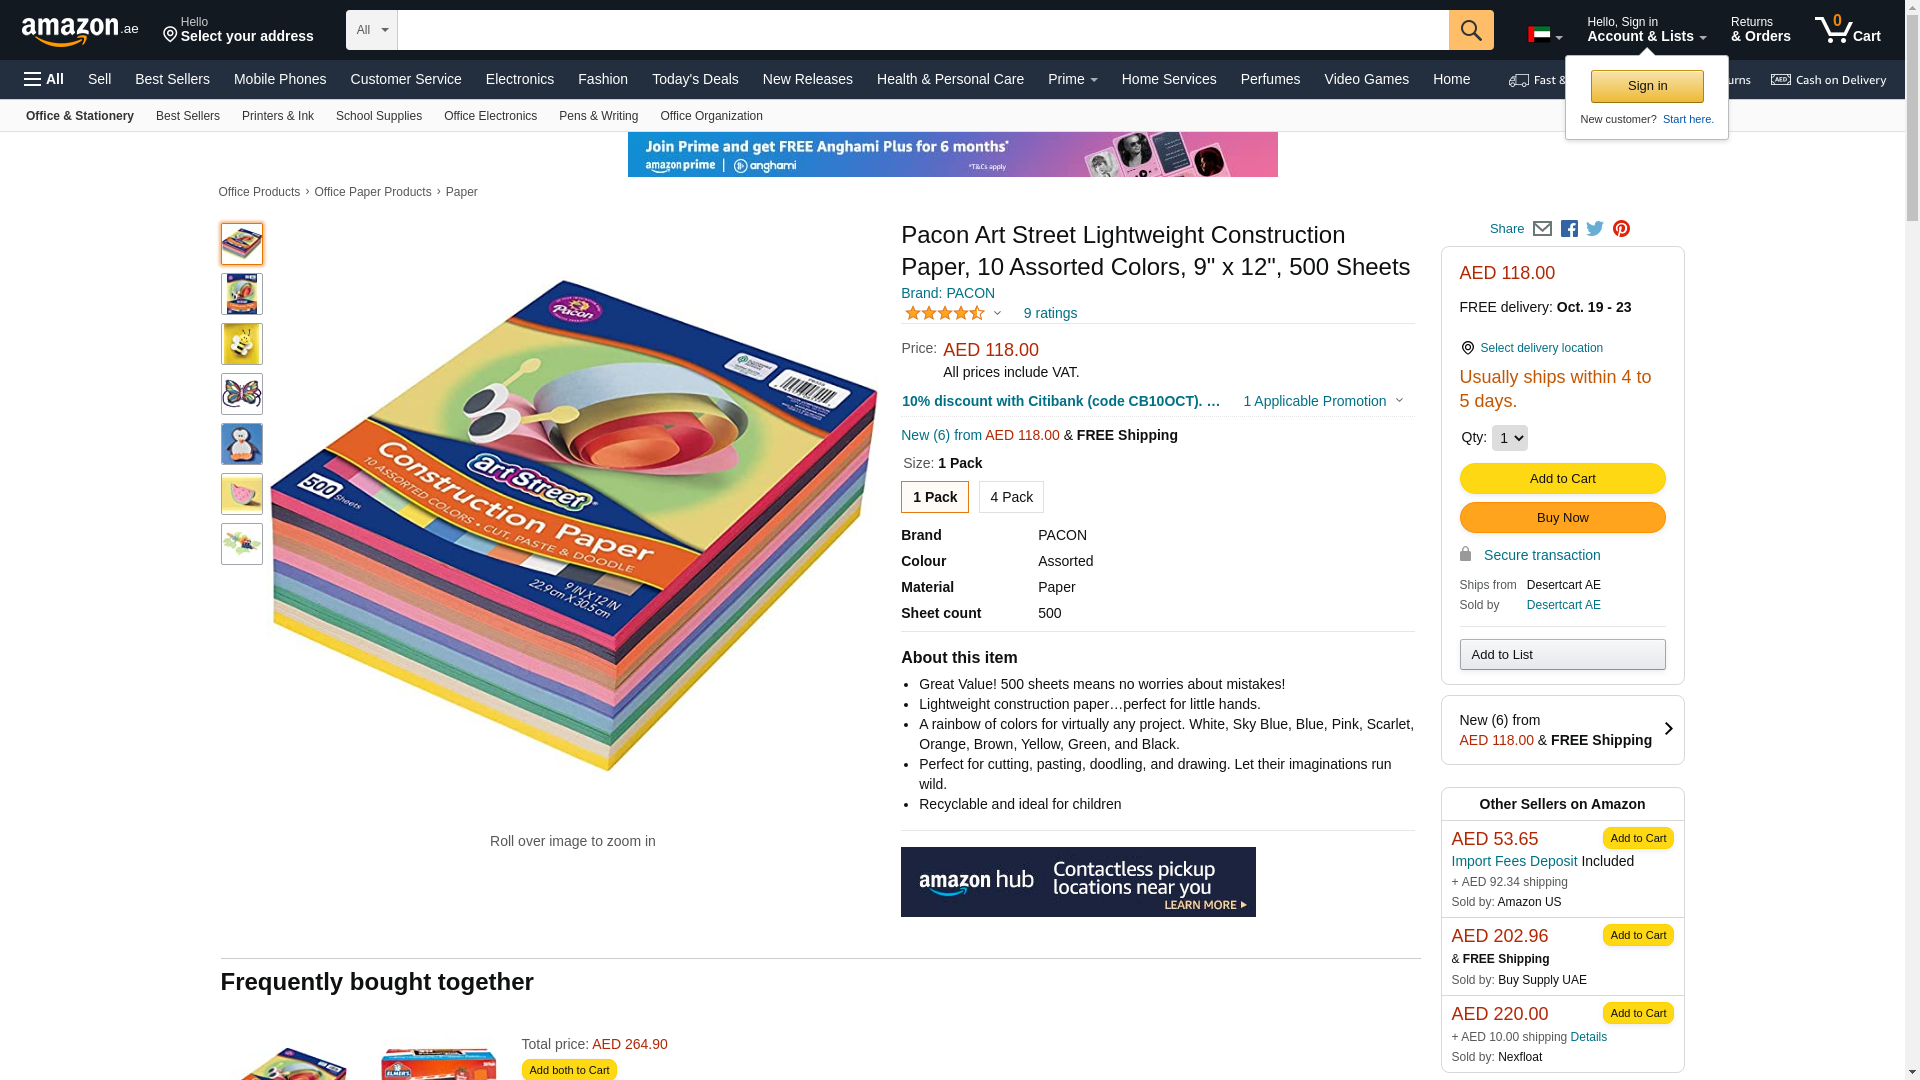Click the Add to Cart button
1920x1080 pixels.
click(x=1562, y=479)
